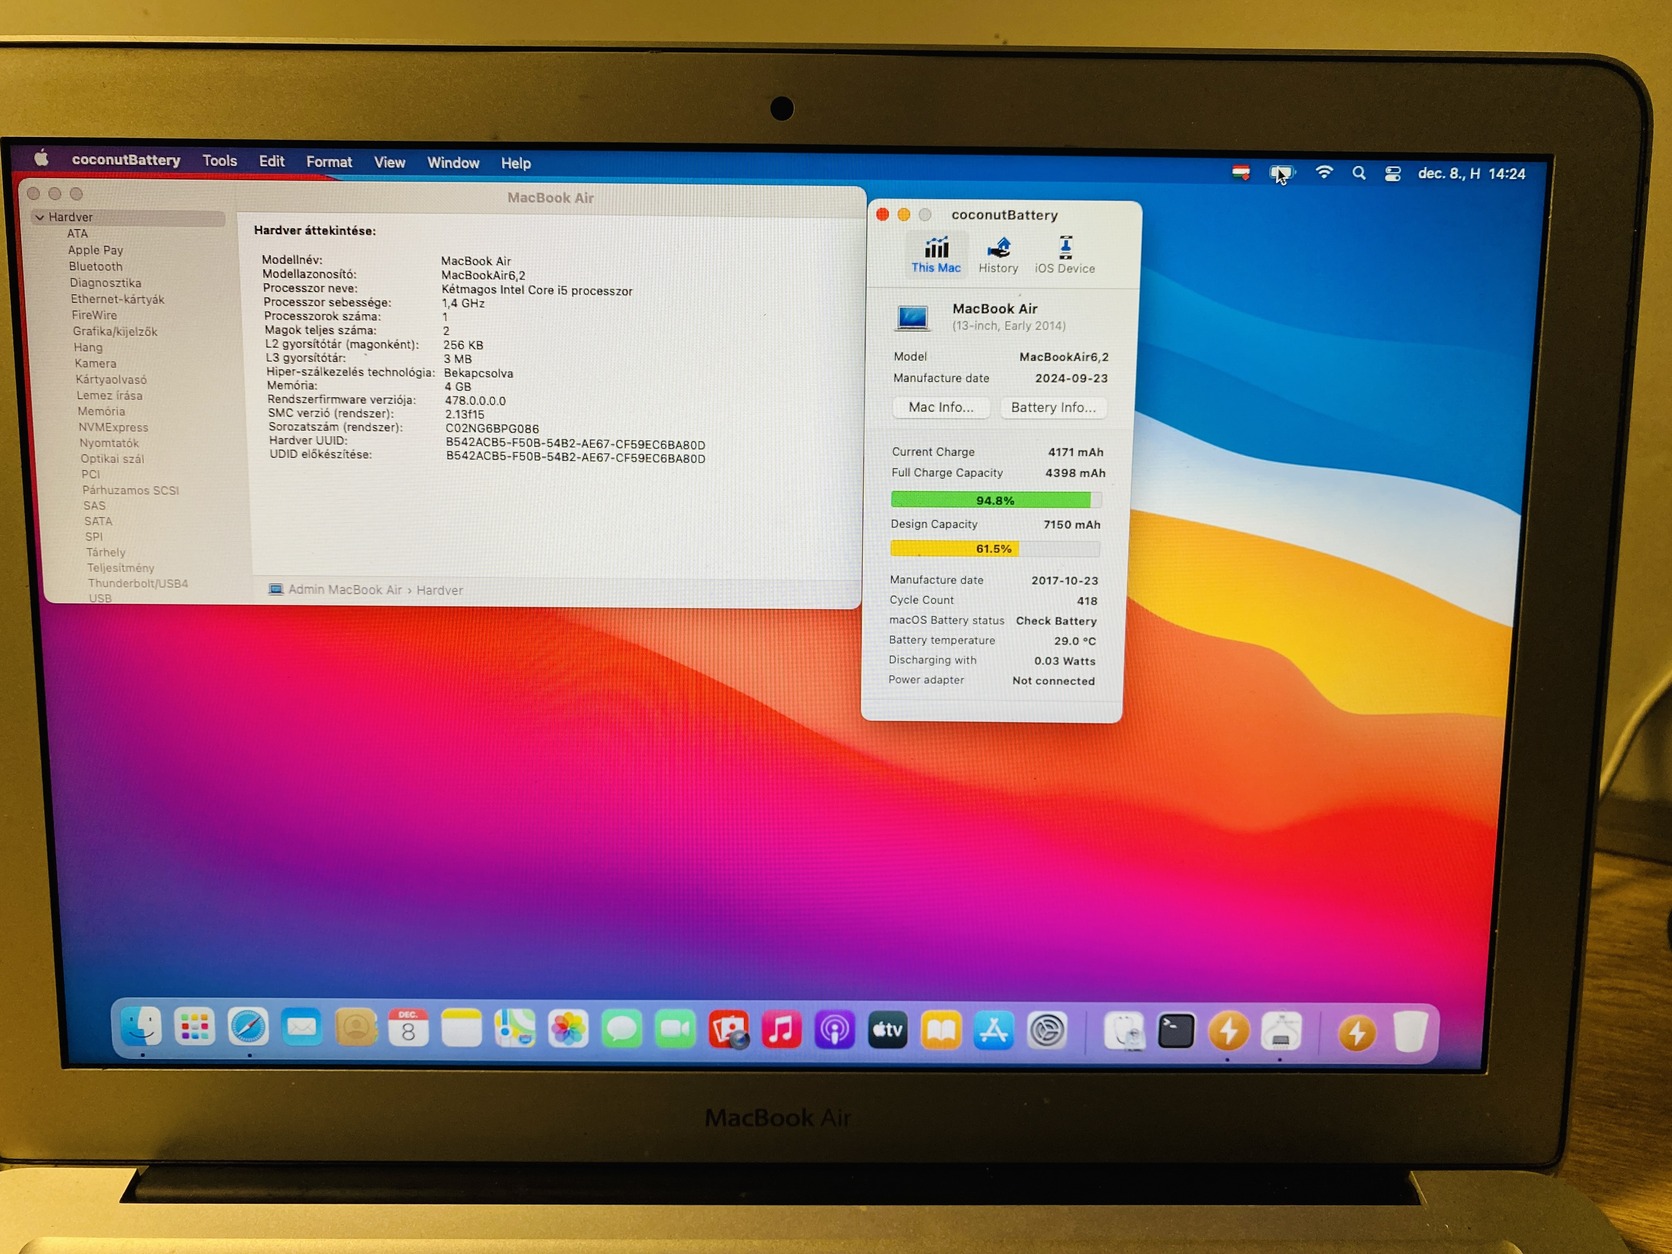This screenshot has height=1254, width=1672.
Task: Click Admin MacBook Air in the path bar
Action: [x=345, y=590]
